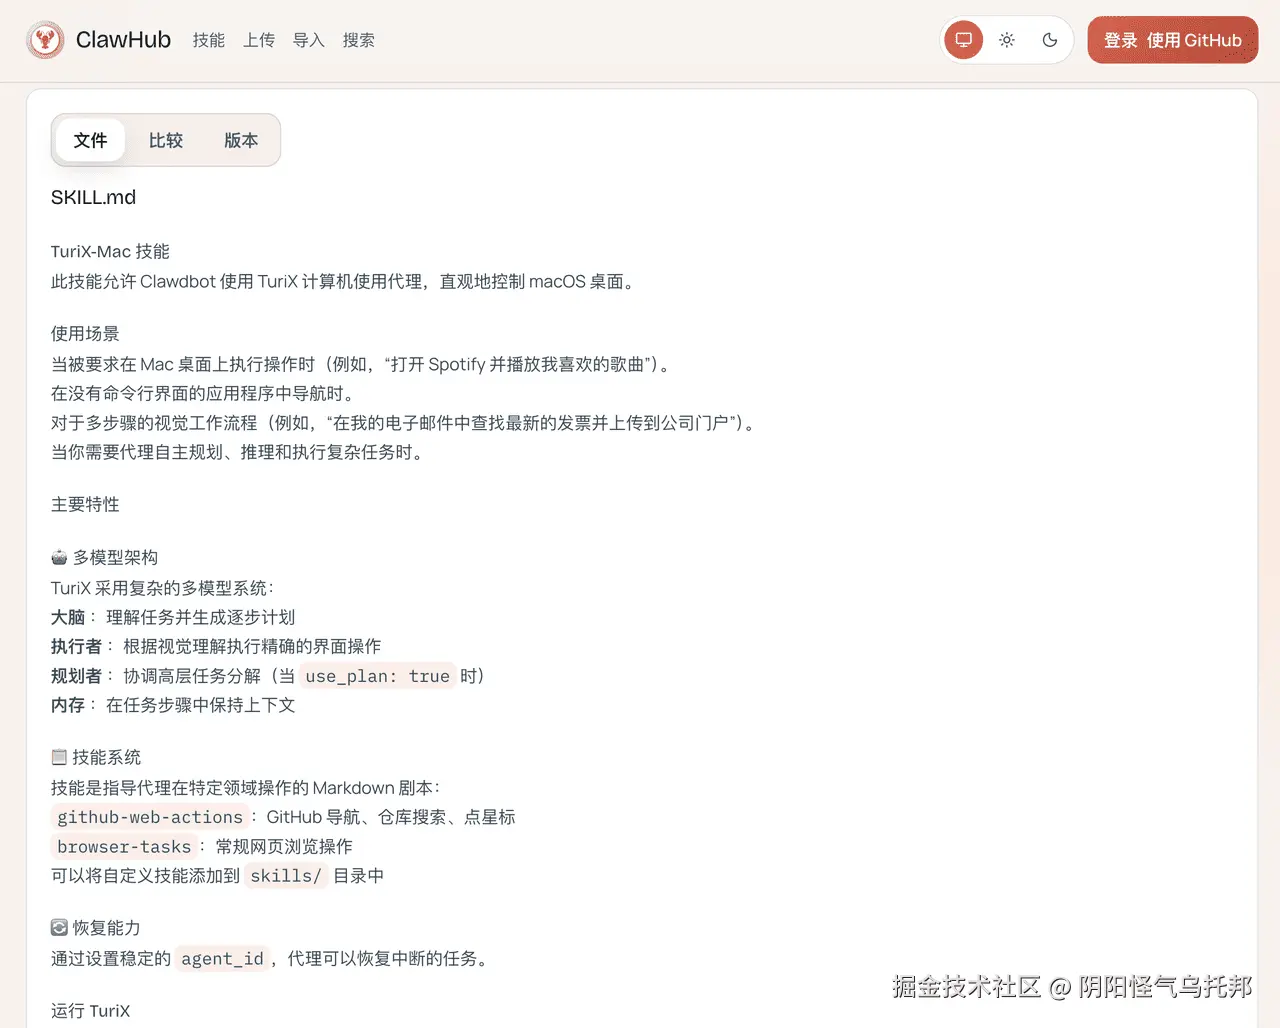Click the 主要特性 heading
Image resolution: width=1280 pixels, height=1028 pixels.
pyautogui.click(x=85, y=505)
